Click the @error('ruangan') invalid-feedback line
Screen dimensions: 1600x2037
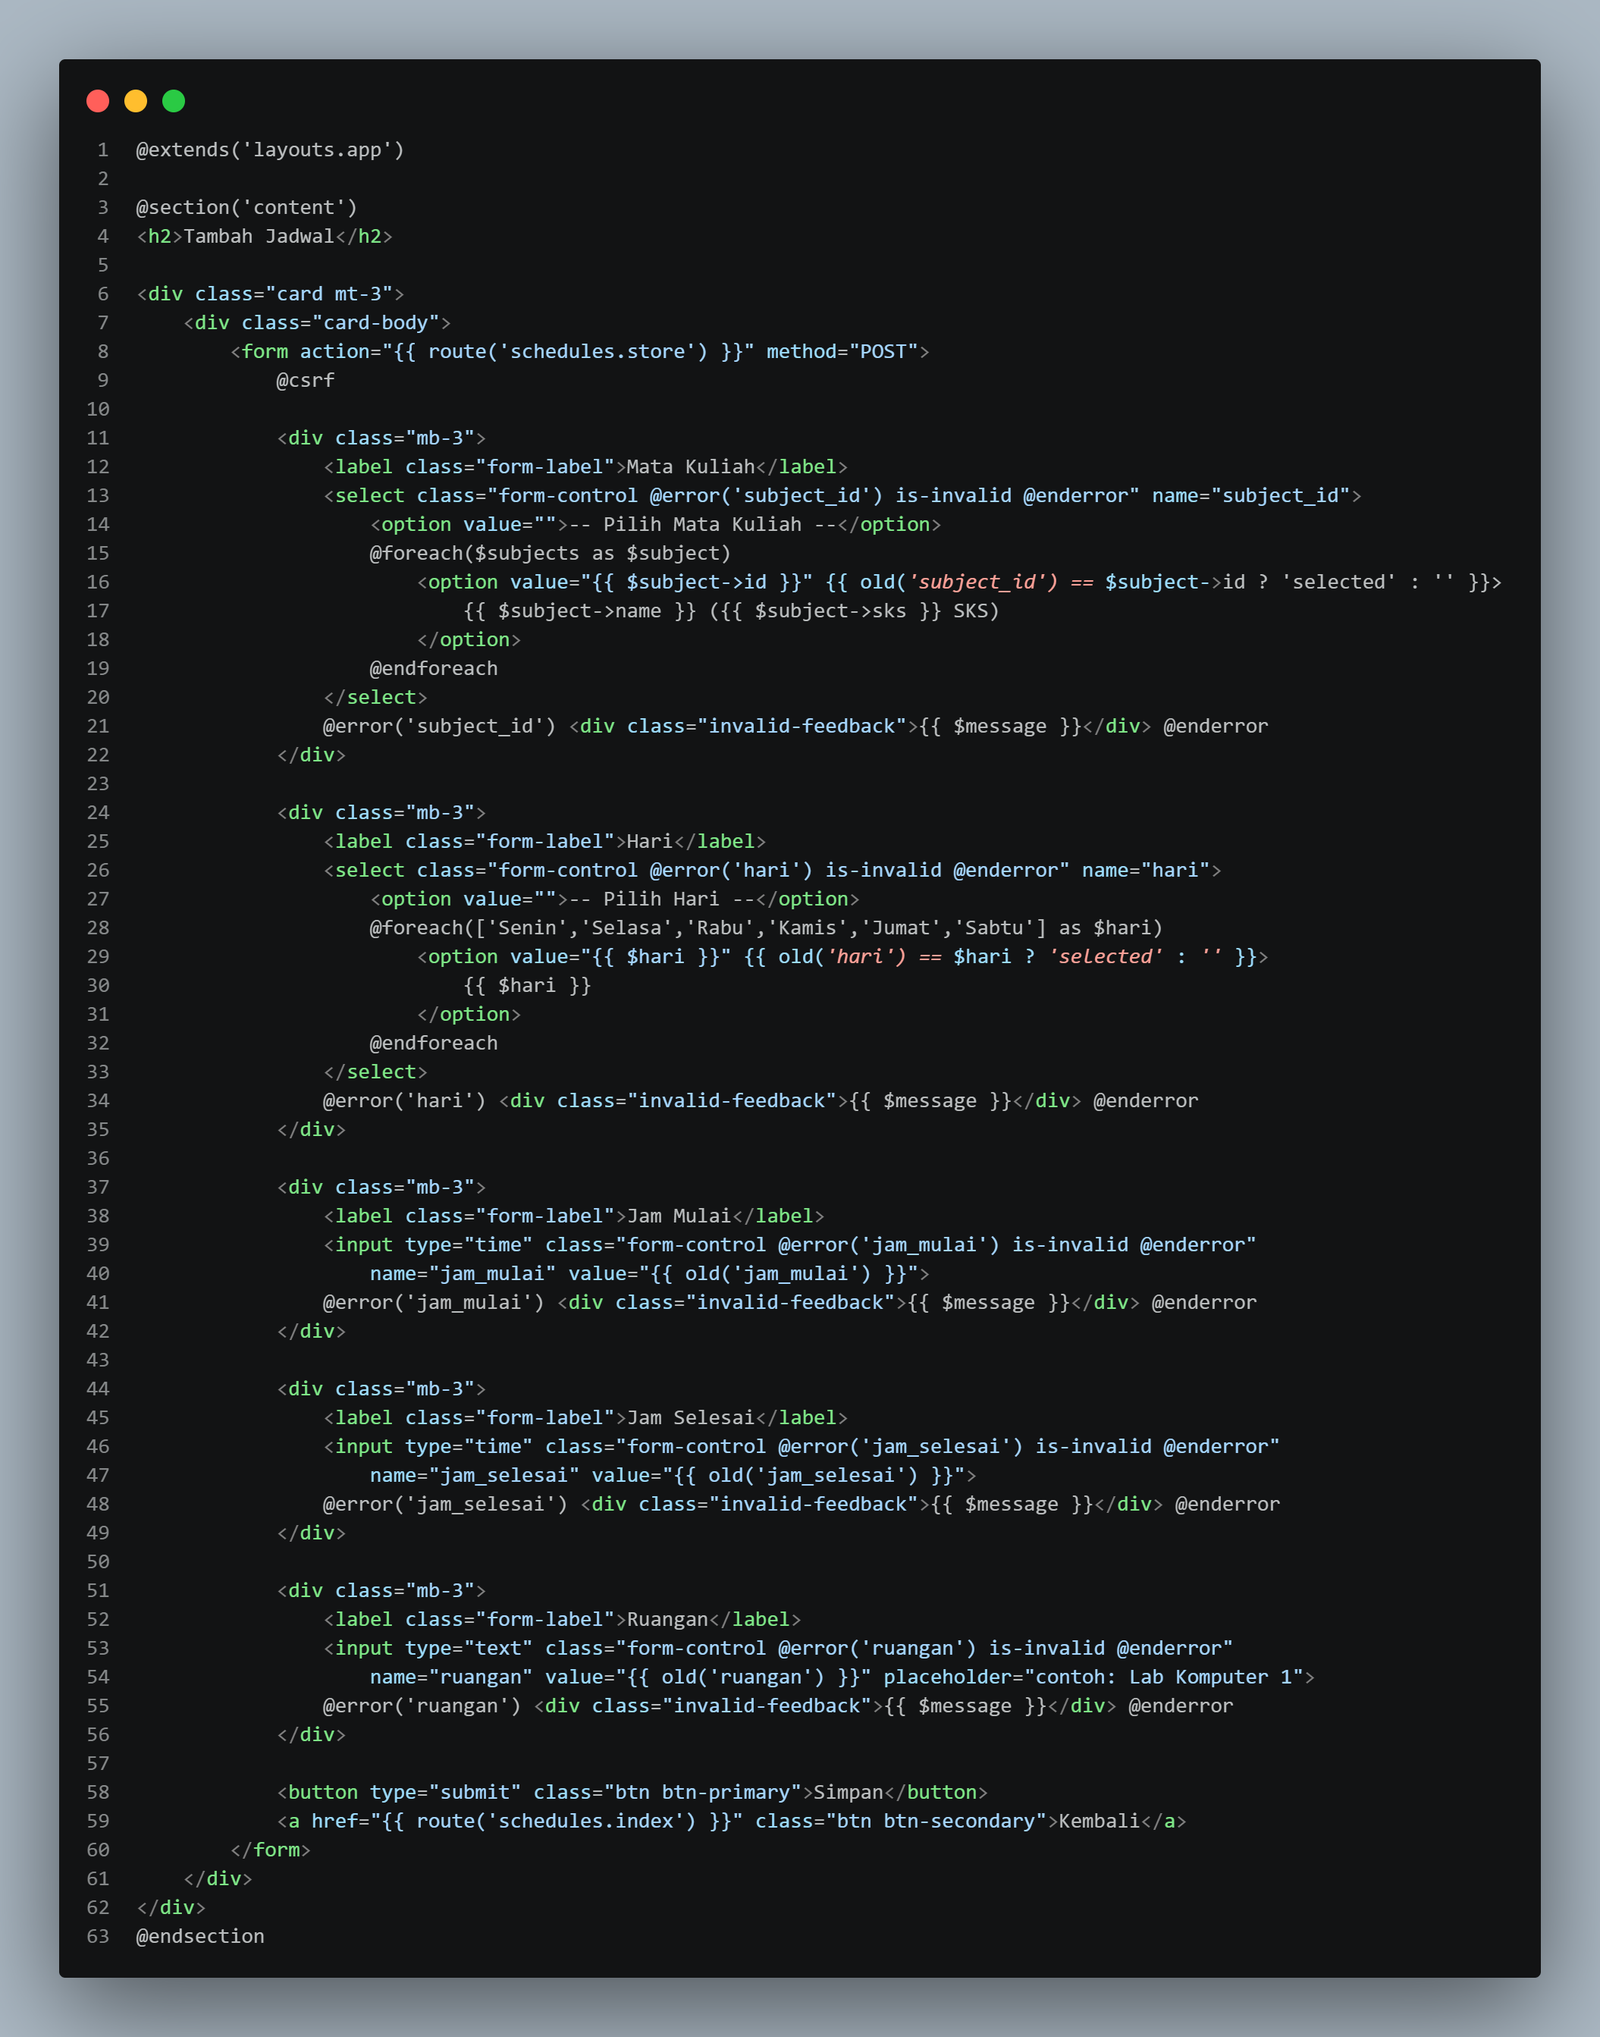coord(778,1706)
